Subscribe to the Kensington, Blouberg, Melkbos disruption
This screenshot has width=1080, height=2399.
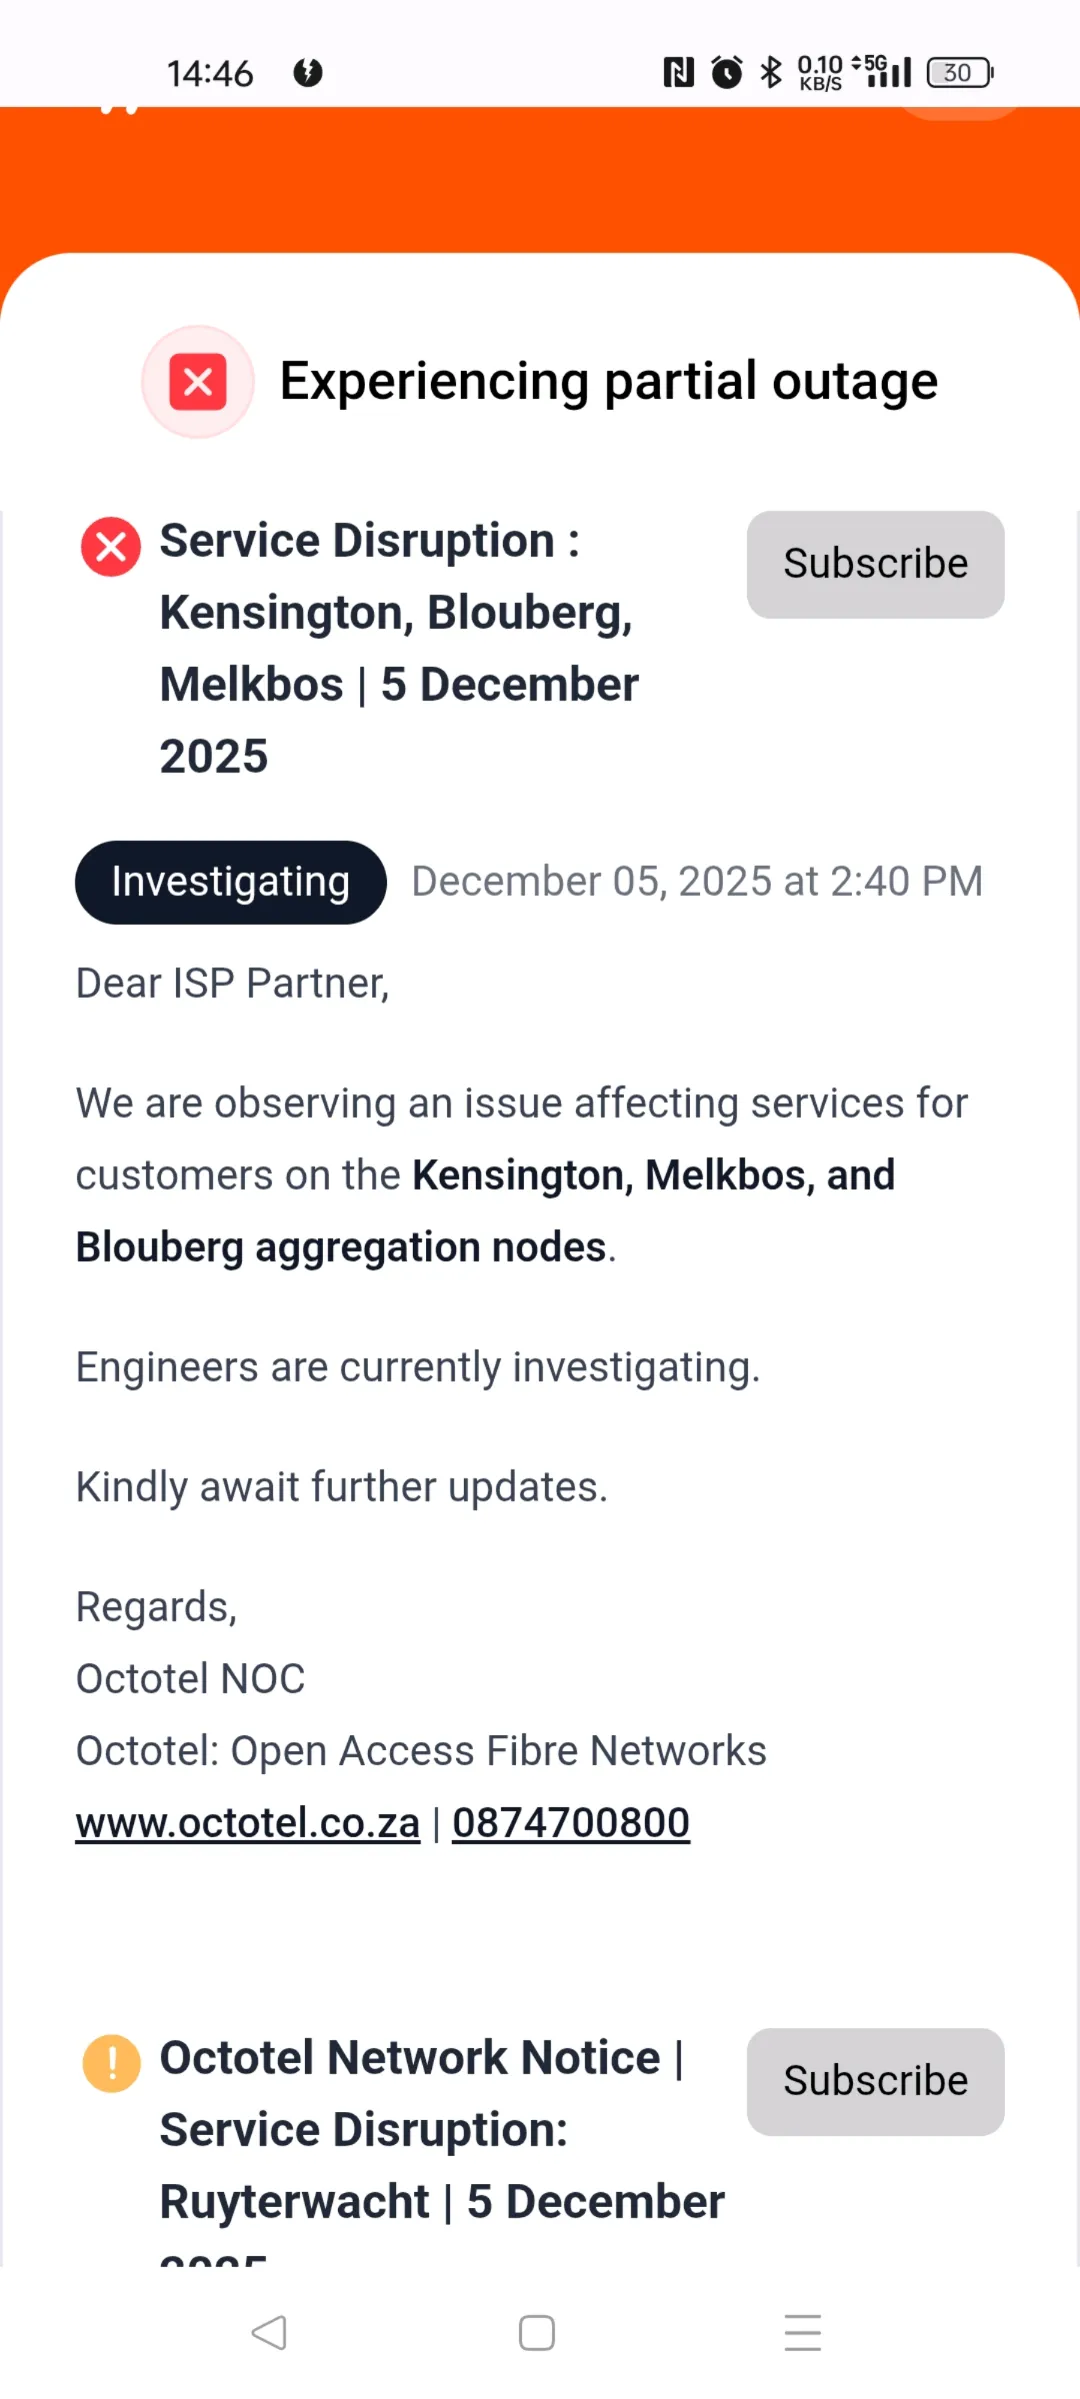coord(875,564)
